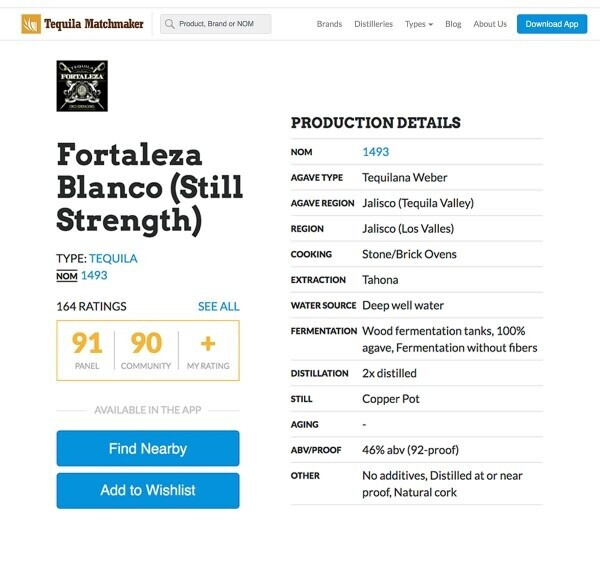Click the Tequila Matchmaker logo icon
Screen dimensions: 600x564
pos(31,24)
